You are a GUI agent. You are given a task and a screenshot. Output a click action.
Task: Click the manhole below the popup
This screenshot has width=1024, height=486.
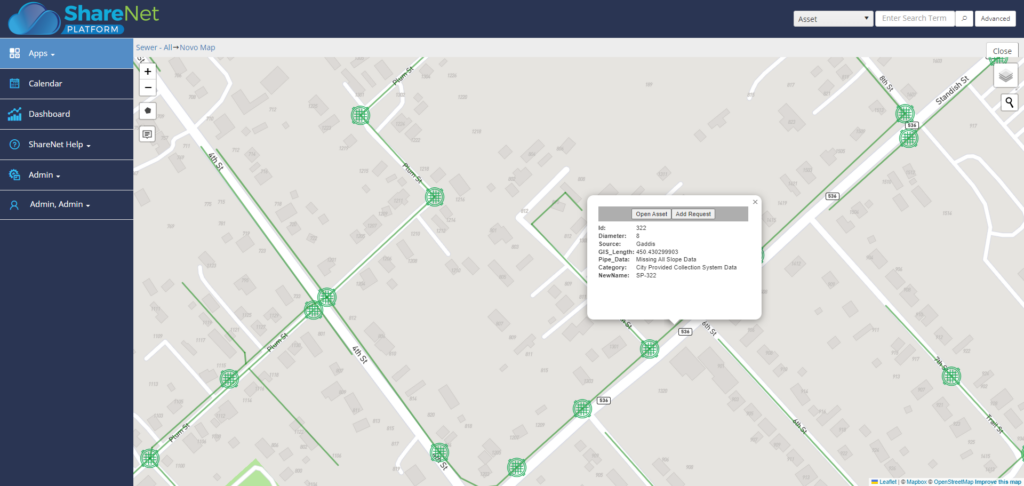648,349
